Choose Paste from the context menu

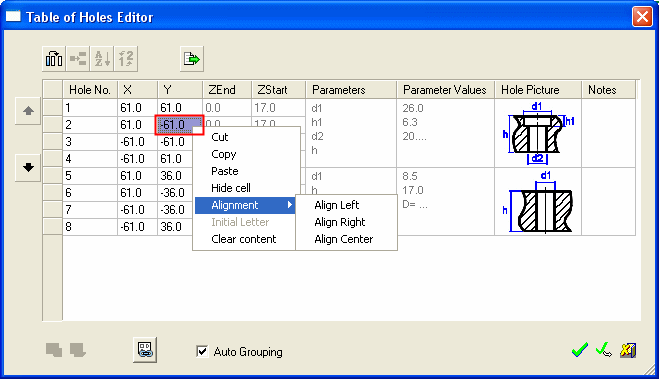click(225, 171)
